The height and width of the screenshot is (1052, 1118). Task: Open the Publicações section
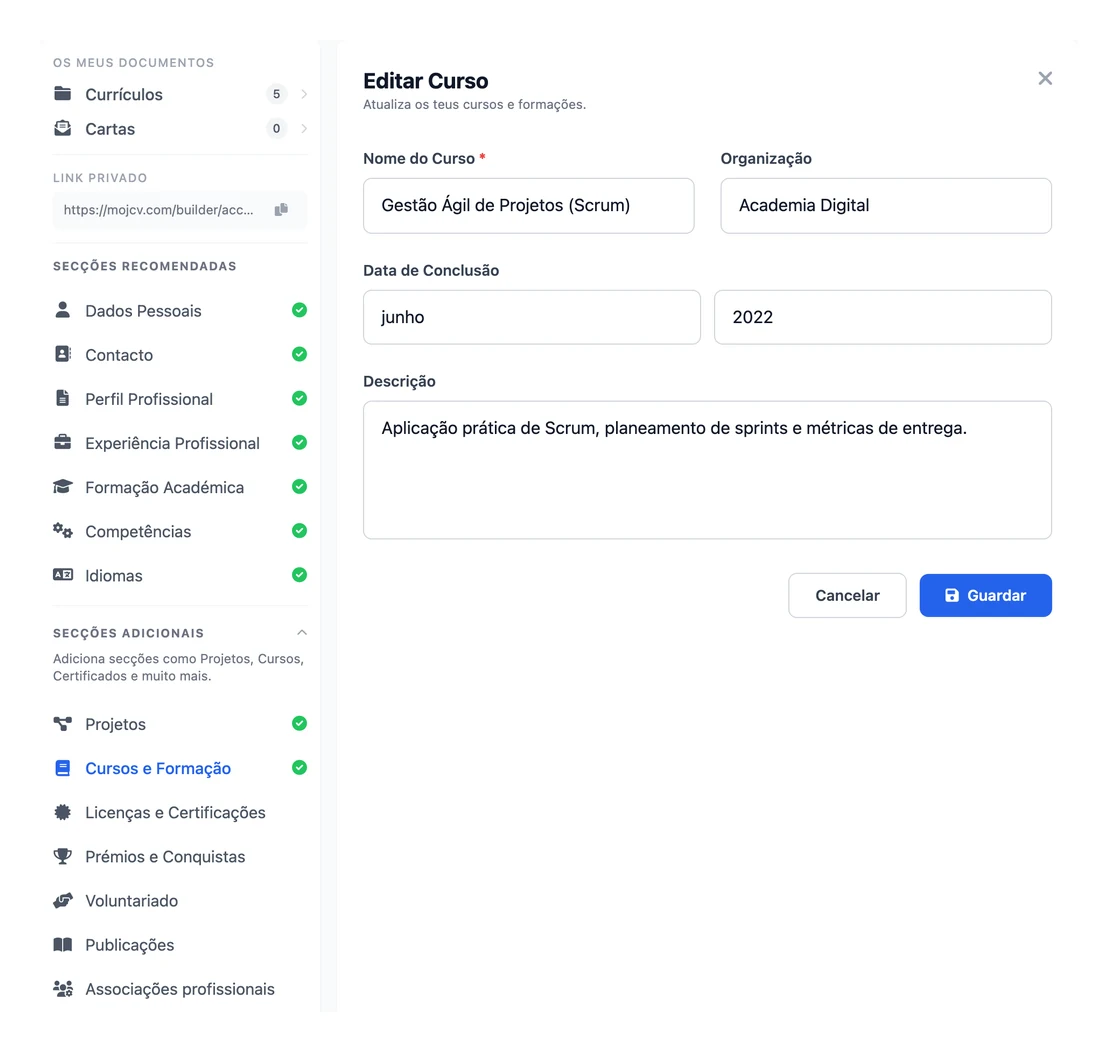(x=180, y=945)
